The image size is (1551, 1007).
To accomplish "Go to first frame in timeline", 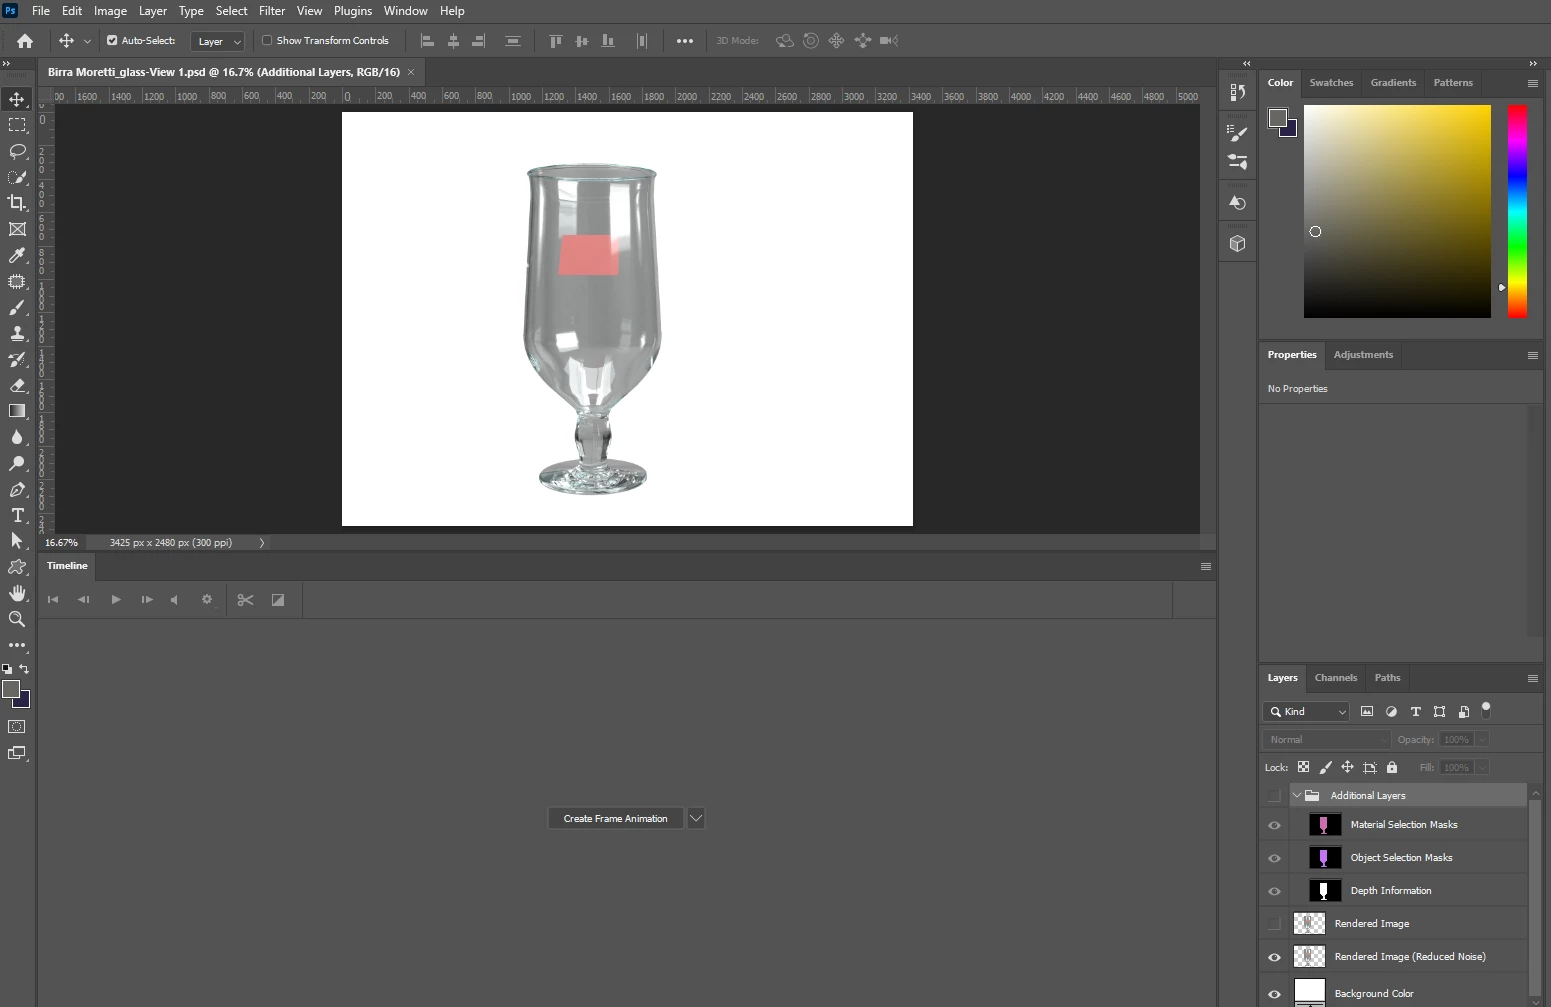I will 53,600.
